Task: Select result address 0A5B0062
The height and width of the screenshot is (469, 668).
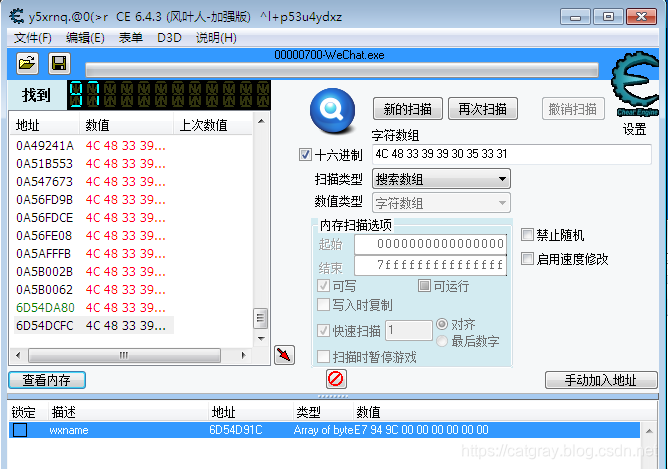Action: click(44, 289)
